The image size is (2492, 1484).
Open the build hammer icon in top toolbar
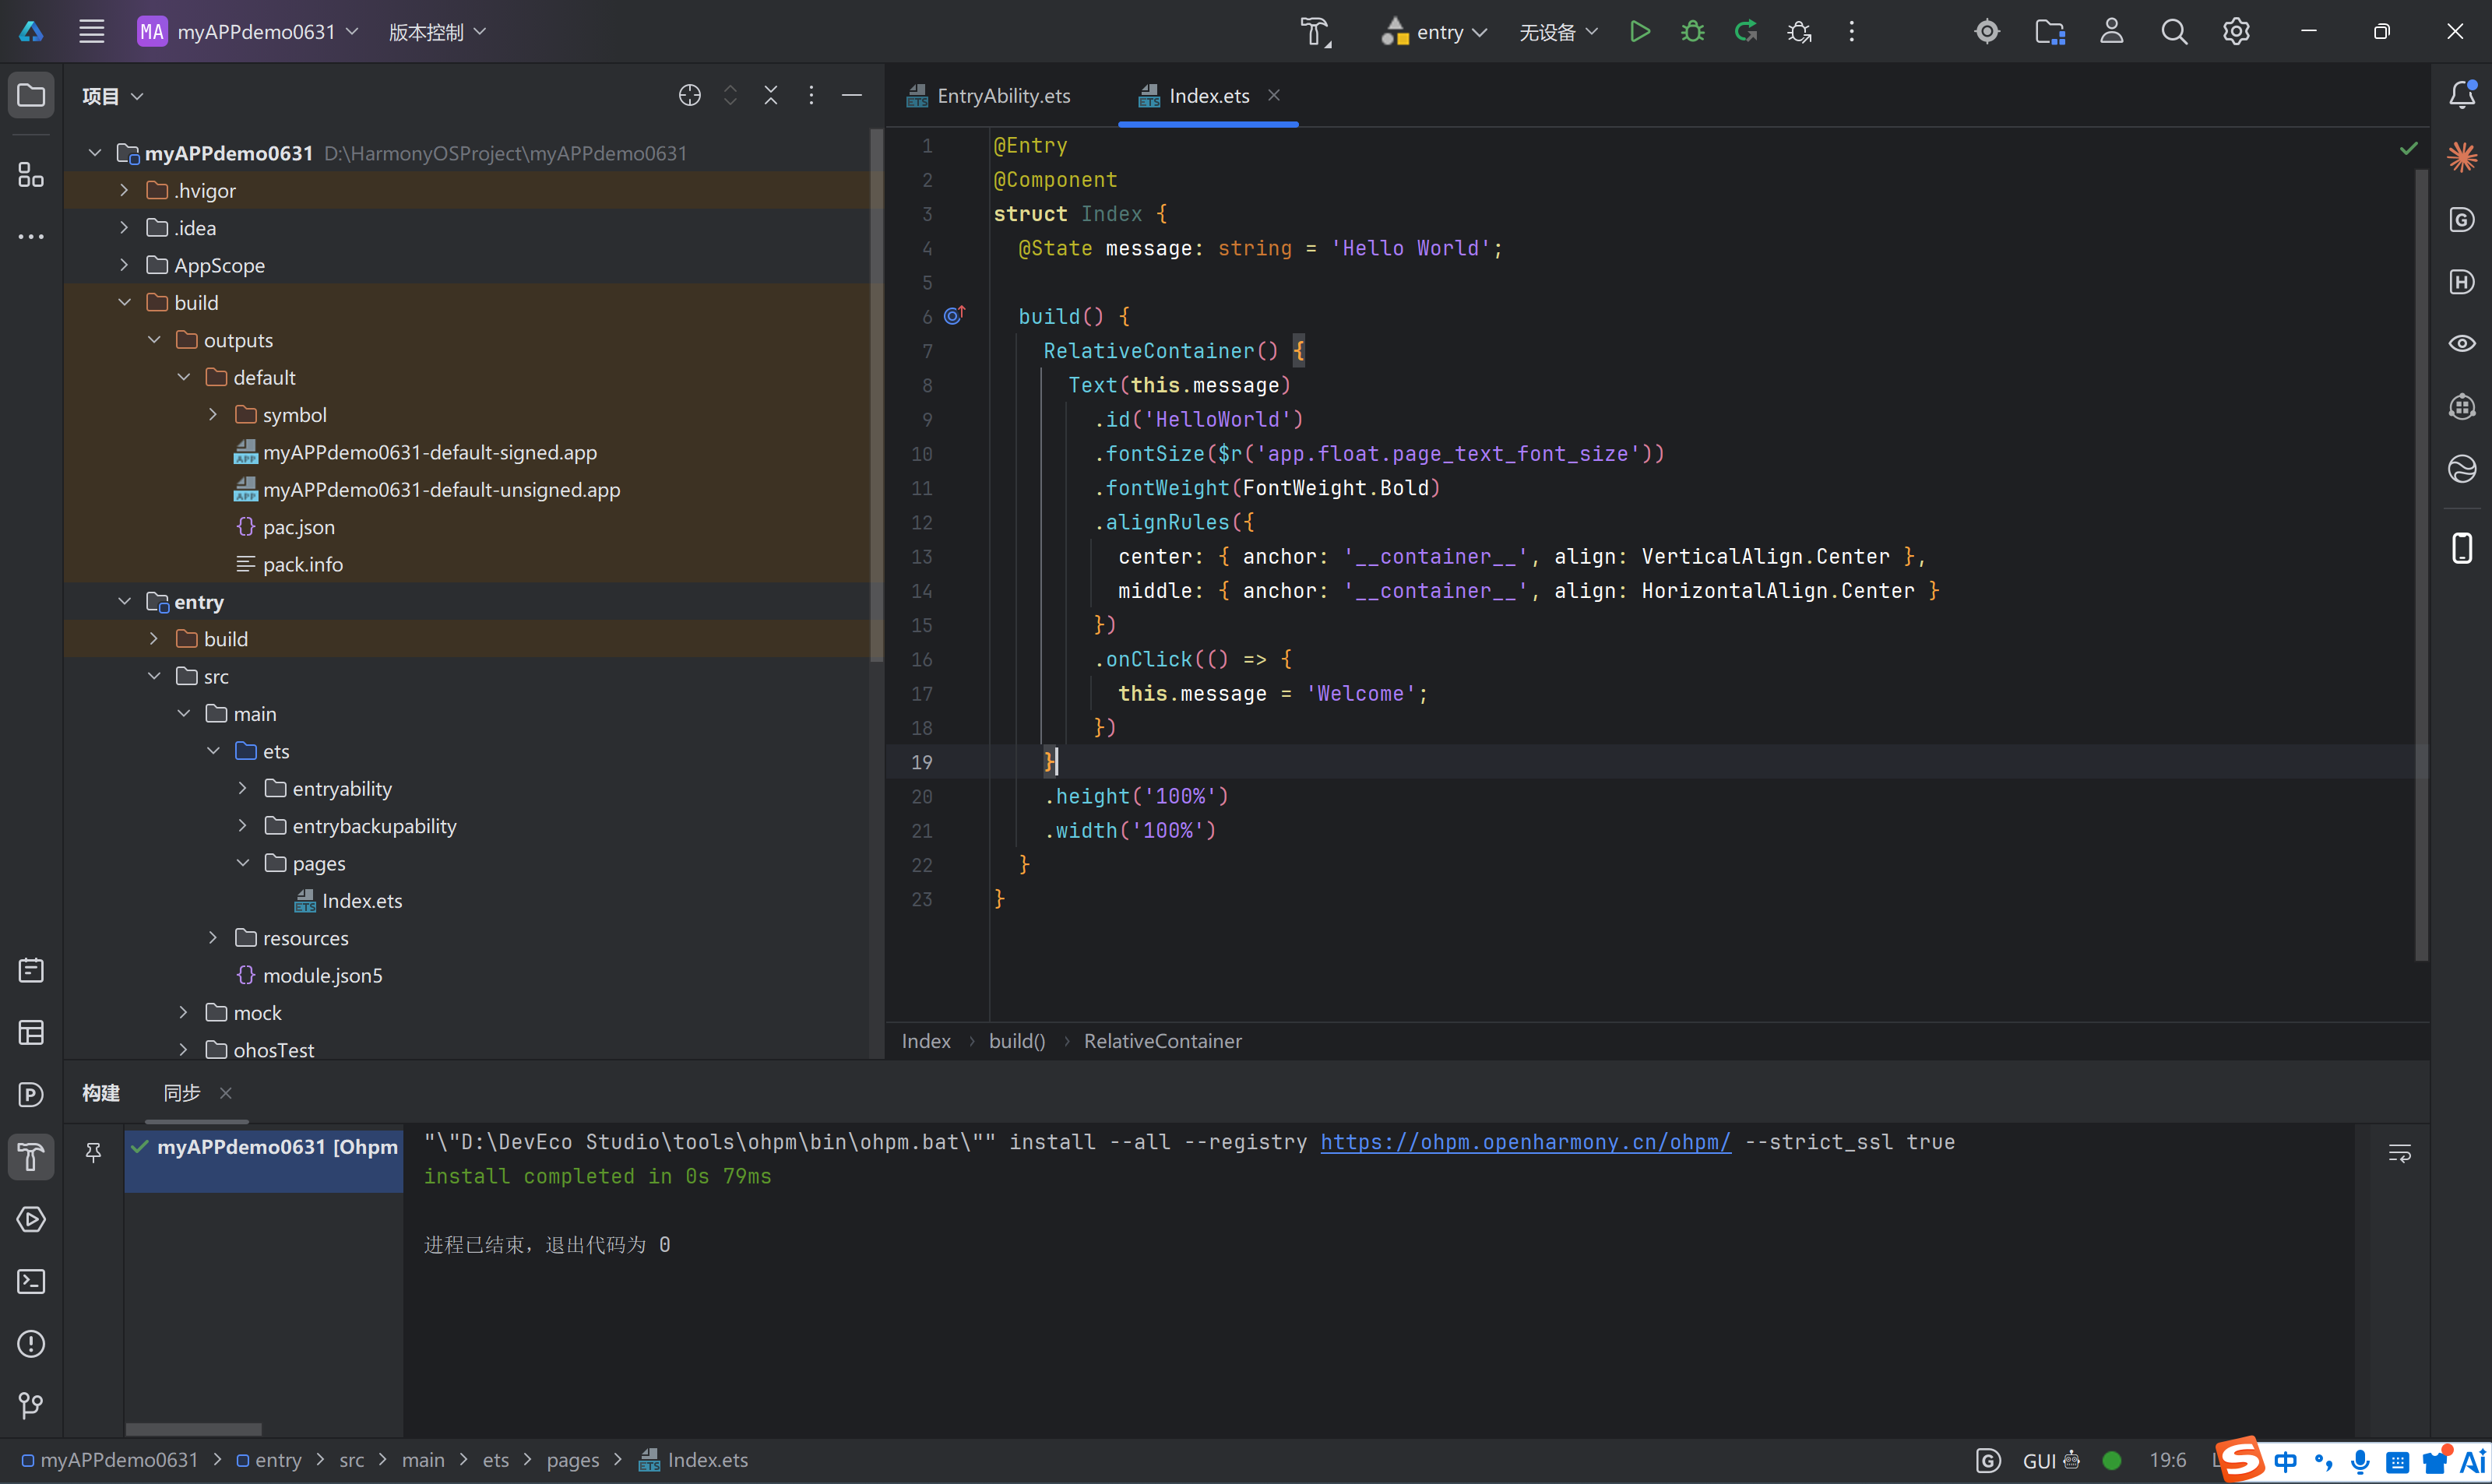click(x=1316, y=32)
